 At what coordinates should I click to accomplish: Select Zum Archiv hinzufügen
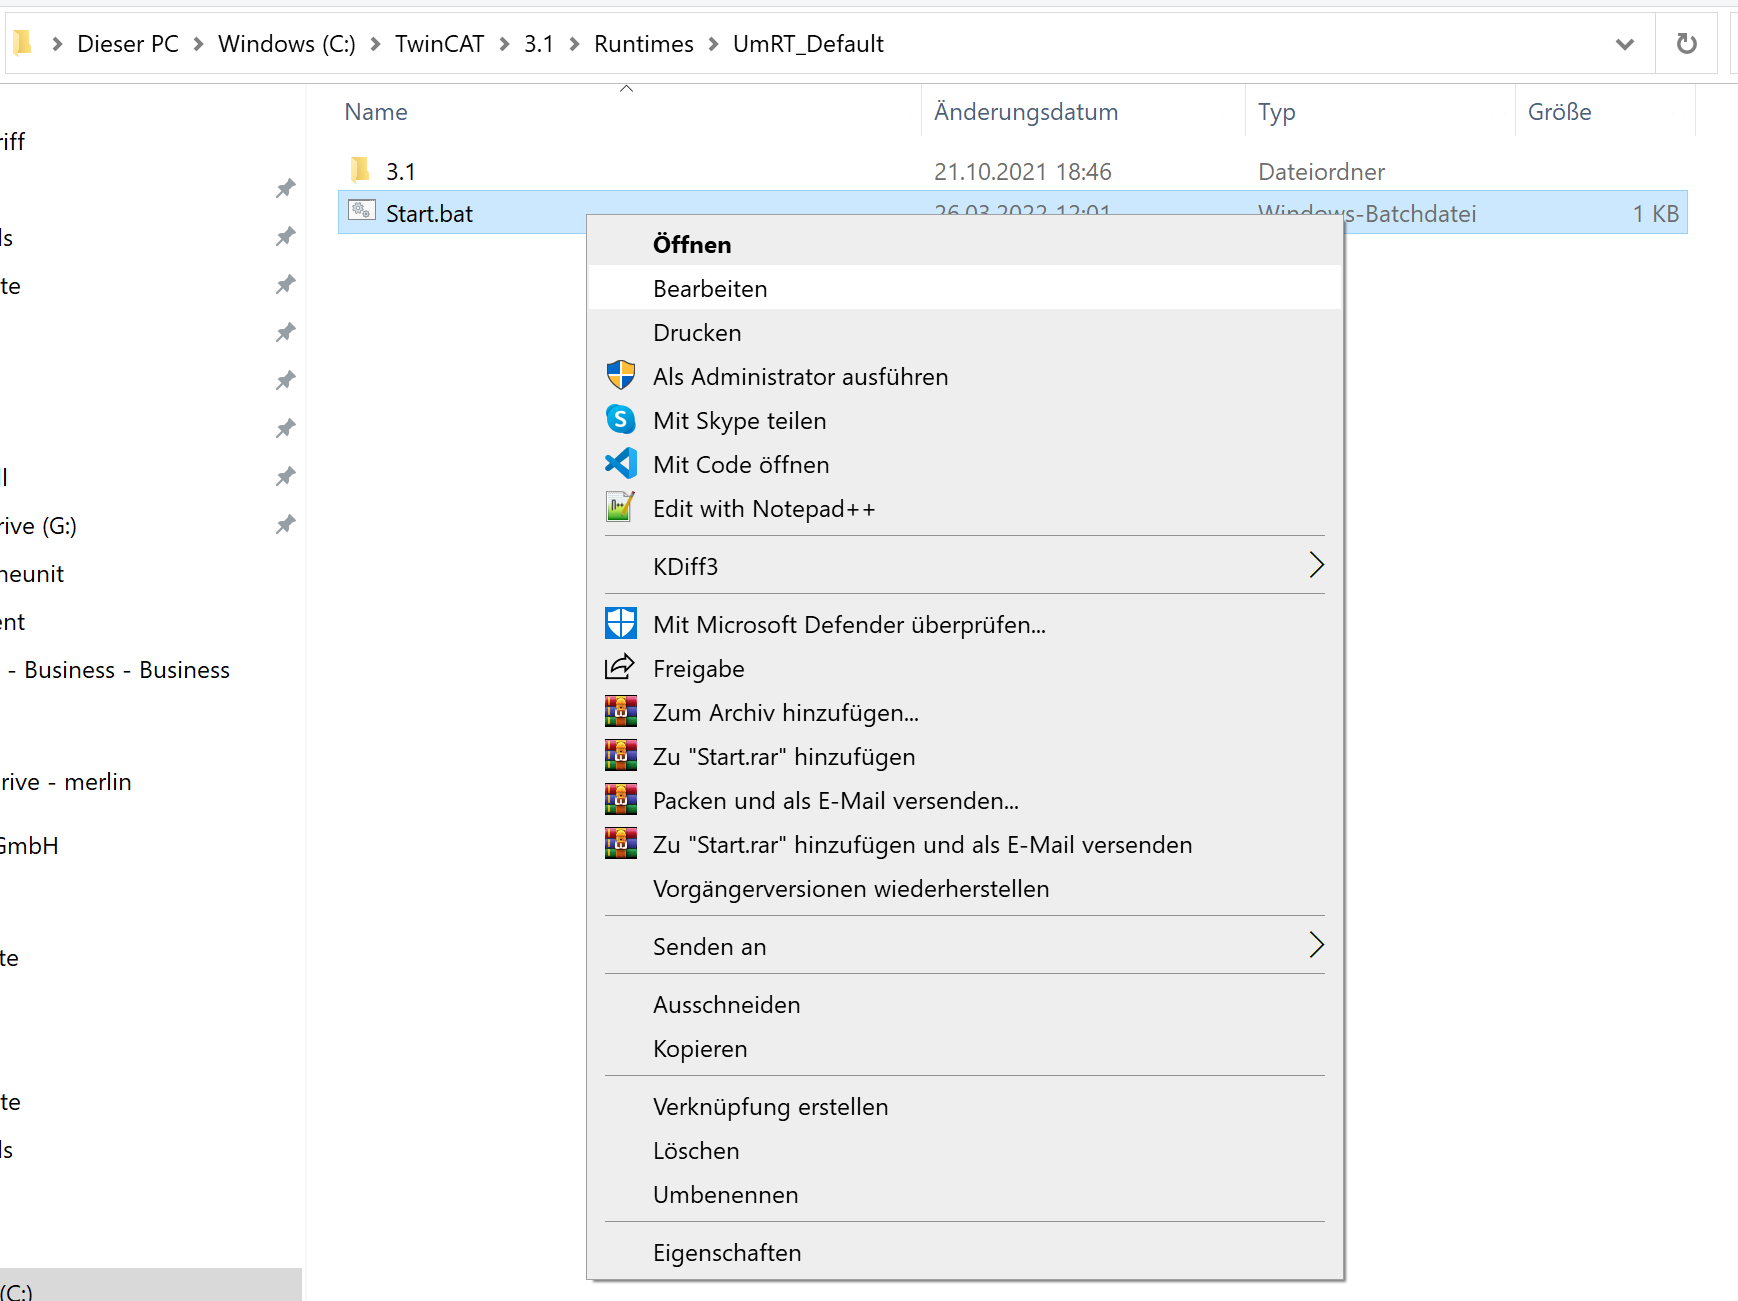965,712
